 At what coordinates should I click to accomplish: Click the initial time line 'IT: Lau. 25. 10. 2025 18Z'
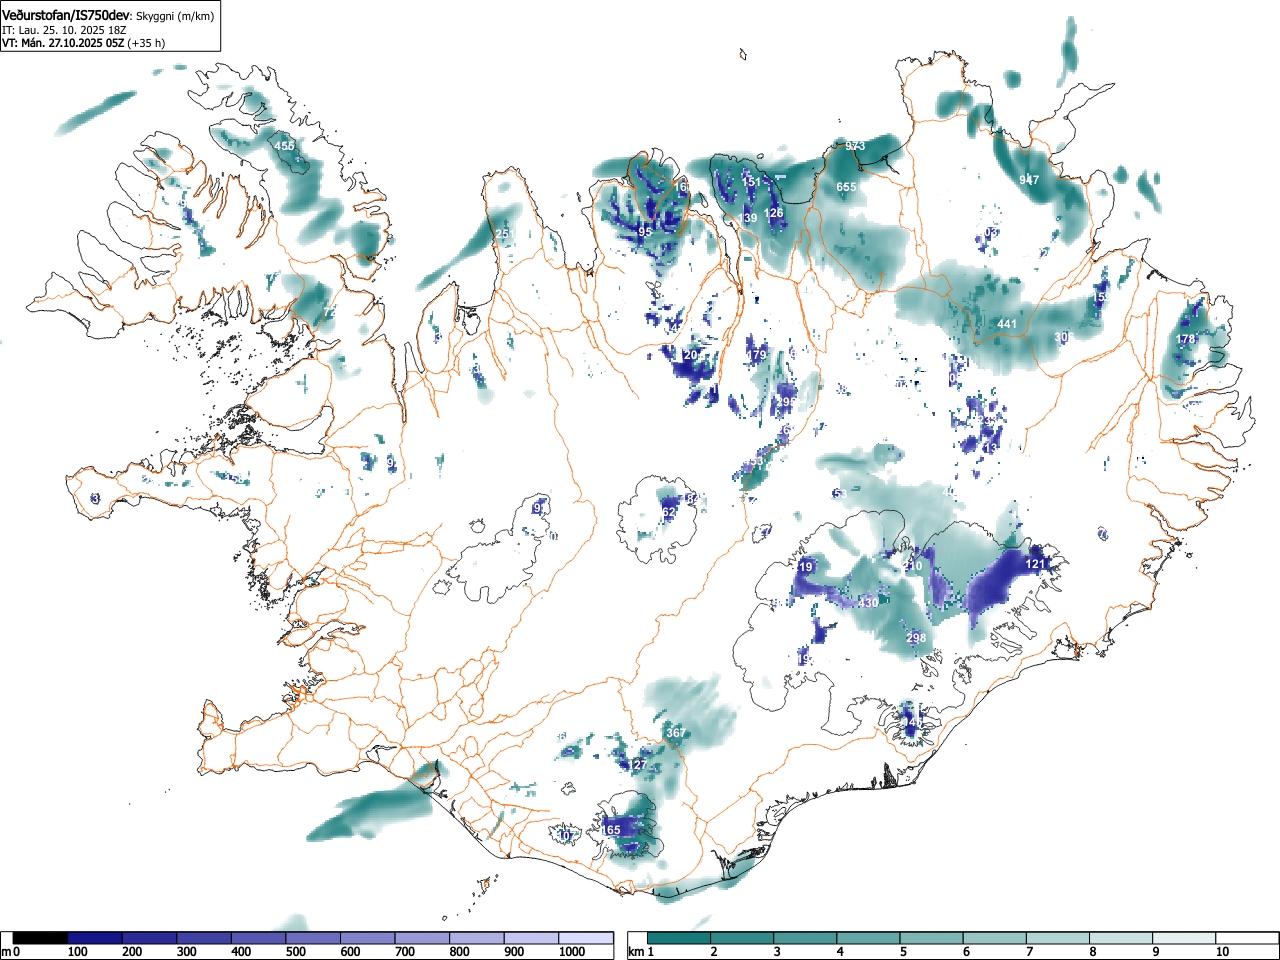tap(64, 30)
